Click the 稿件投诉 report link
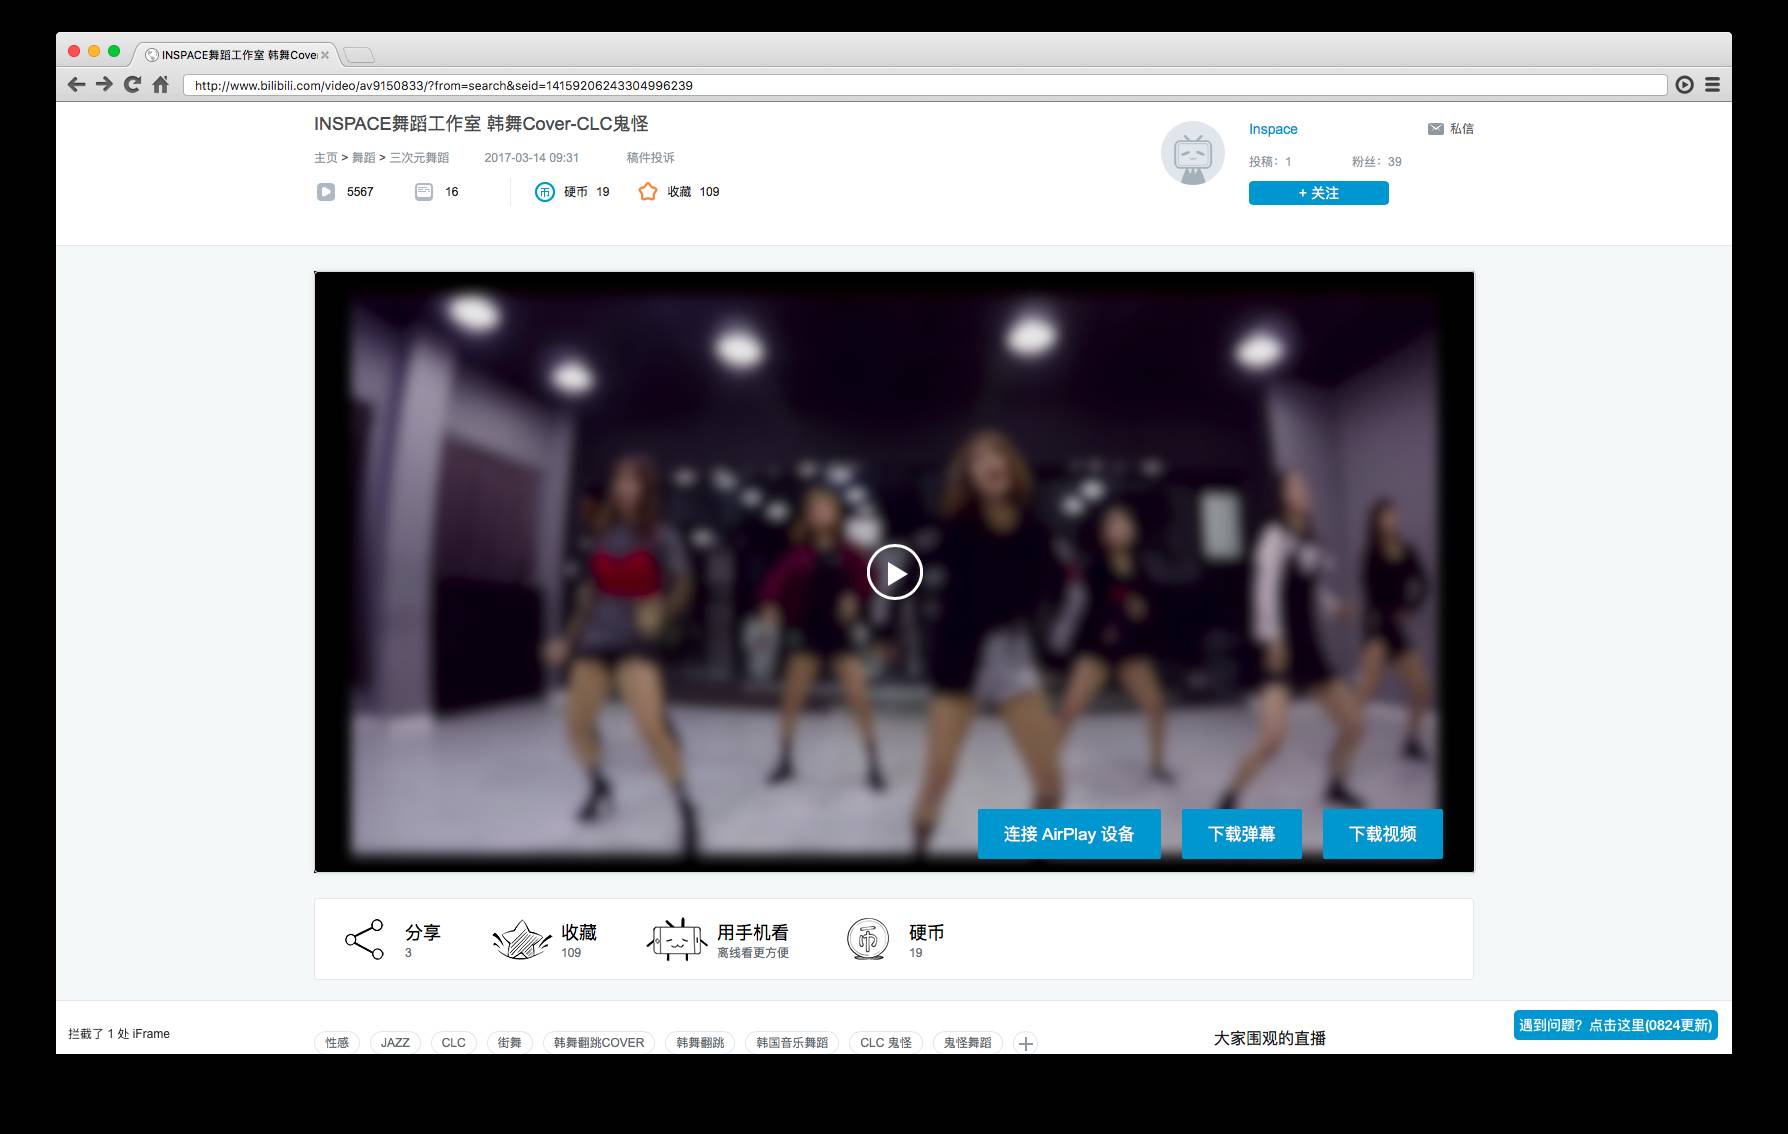The width and height of the screenshot is (1788, 1134). [650, 158]
